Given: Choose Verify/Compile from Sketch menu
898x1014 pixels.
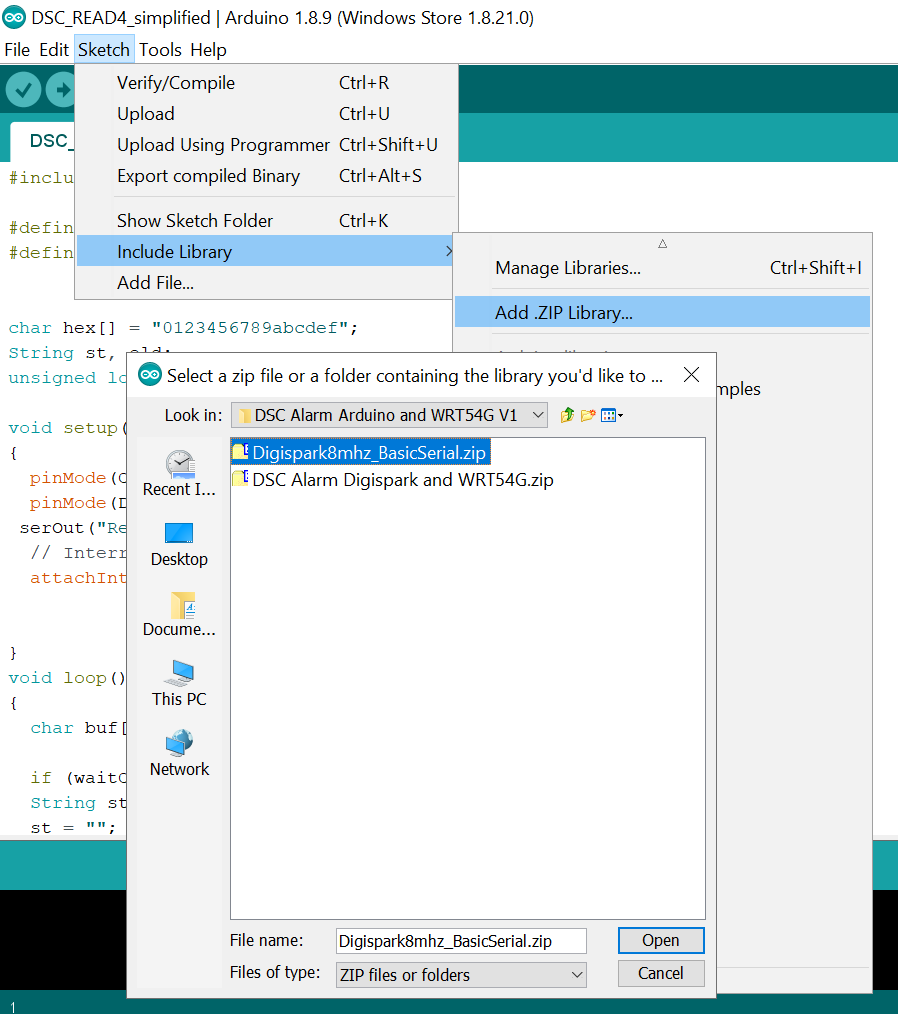Looking at the screenshot, I should point(266,83).
